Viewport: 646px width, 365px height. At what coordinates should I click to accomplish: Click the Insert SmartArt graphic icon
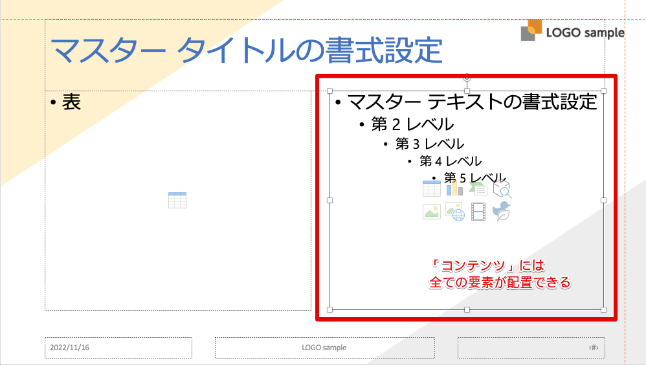point(478,190)
